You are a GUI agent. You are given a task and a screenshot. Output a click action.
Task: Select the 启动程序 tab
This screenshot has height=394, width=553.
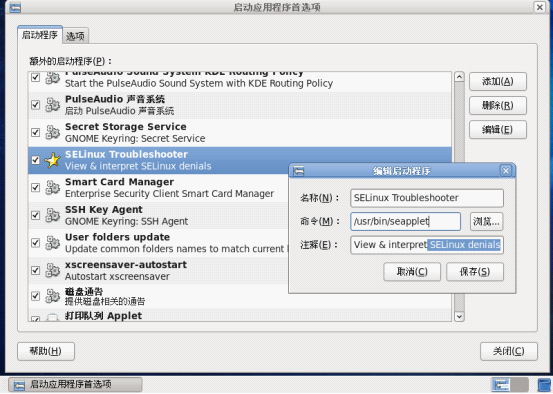[x=40, y=35]
